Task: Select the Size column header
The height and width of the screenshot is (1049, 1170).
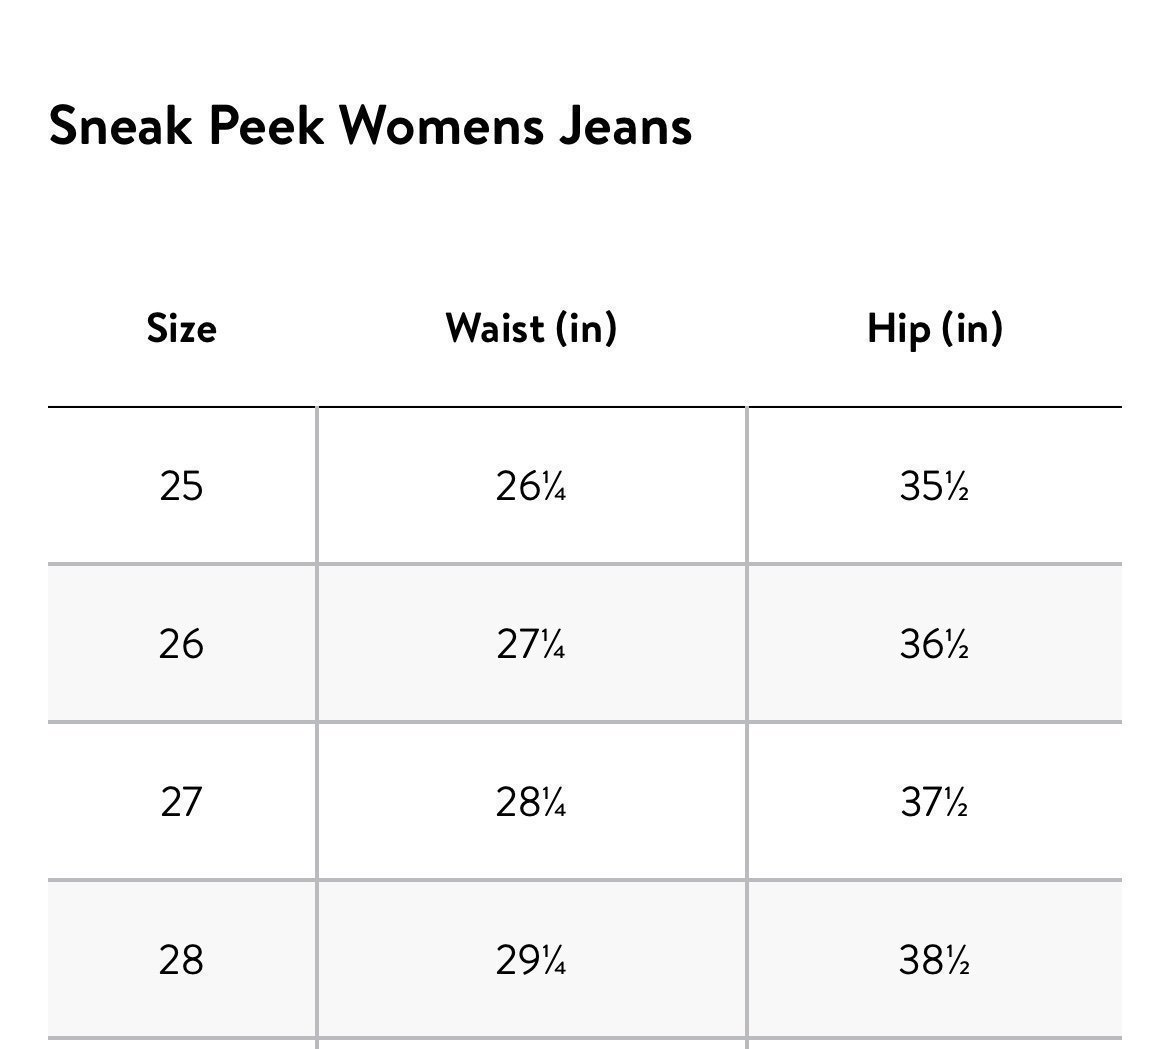Action: point(181,328)
